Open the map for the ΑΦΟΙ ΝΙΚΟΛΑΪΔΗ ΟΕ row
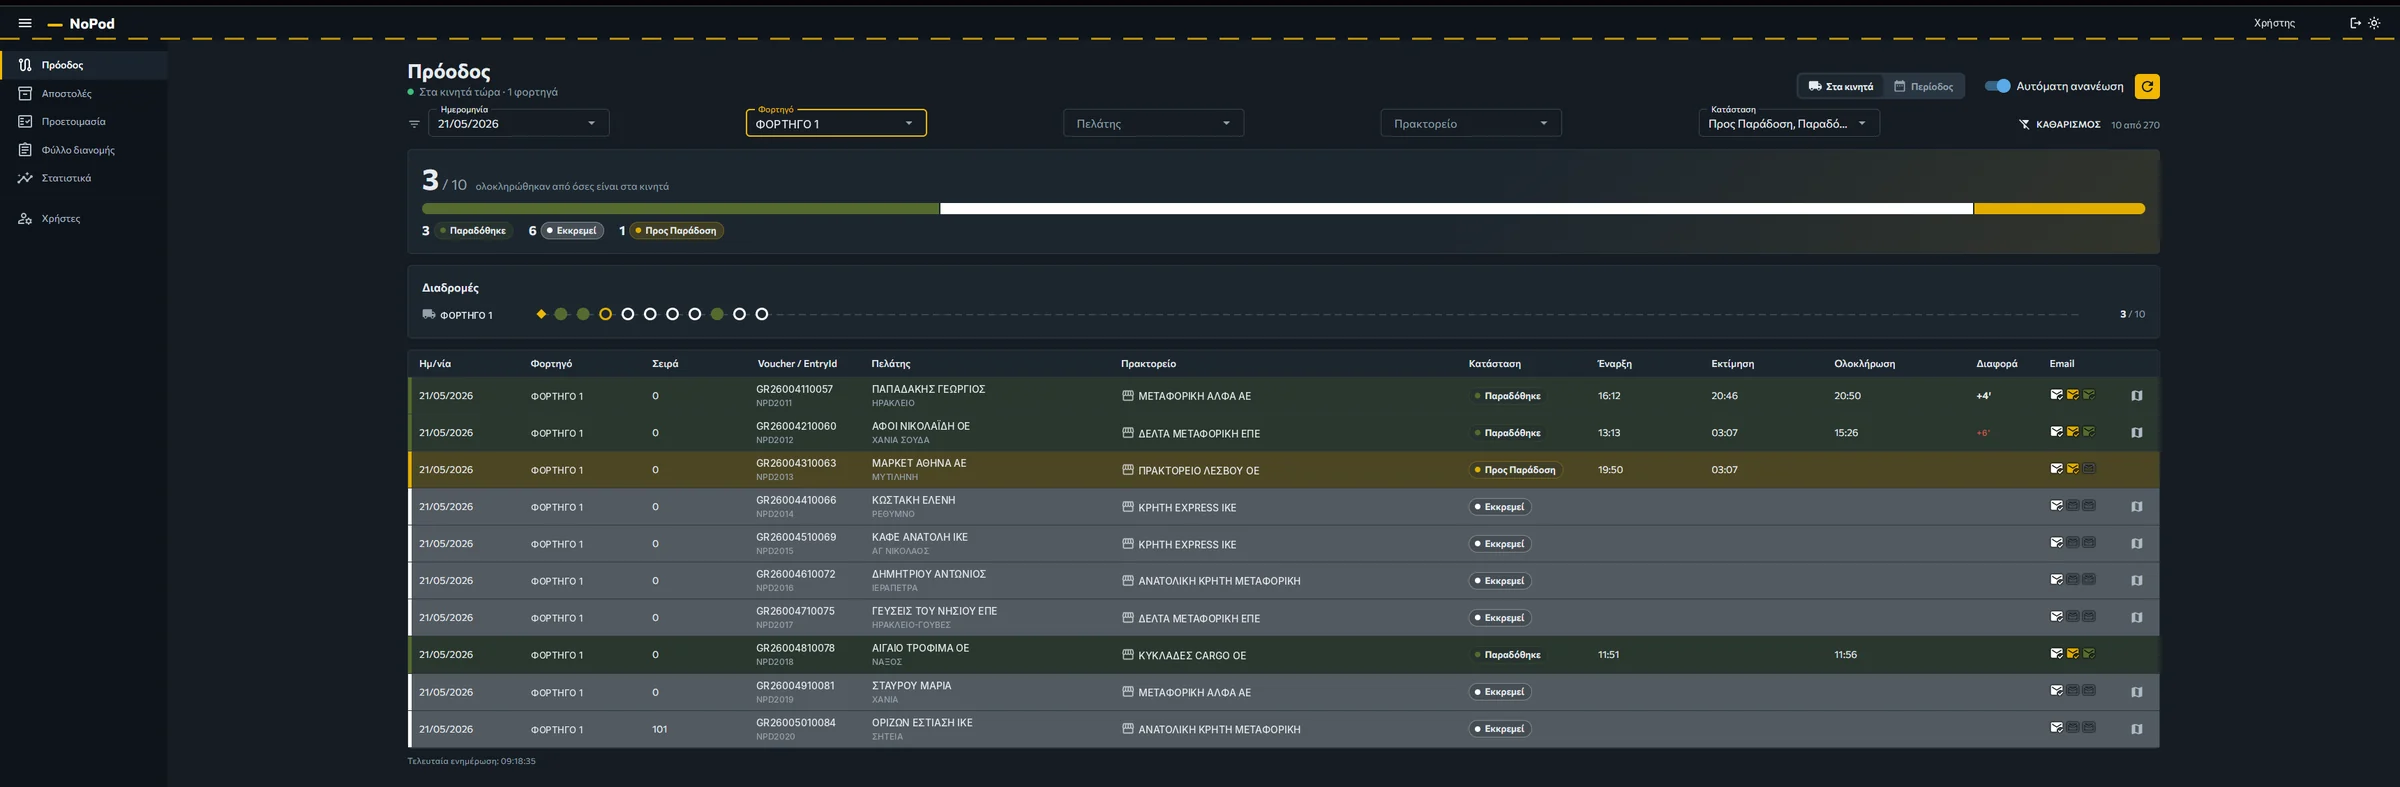This screenshot has height=787, width=2400. (x=2137, y=433)
